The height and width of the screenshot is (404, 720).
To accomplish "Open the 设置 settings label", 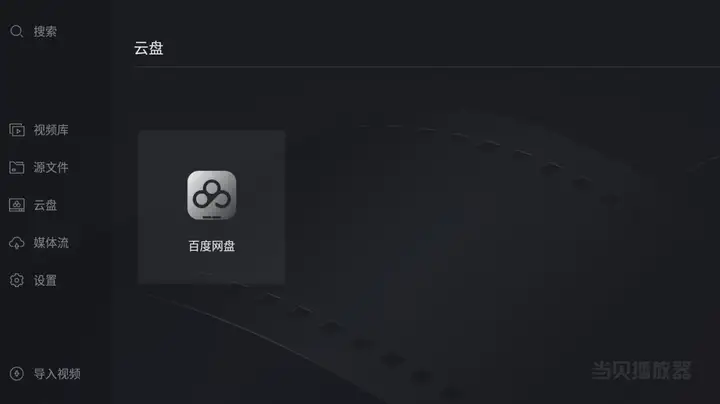I will tap(45, 281).
